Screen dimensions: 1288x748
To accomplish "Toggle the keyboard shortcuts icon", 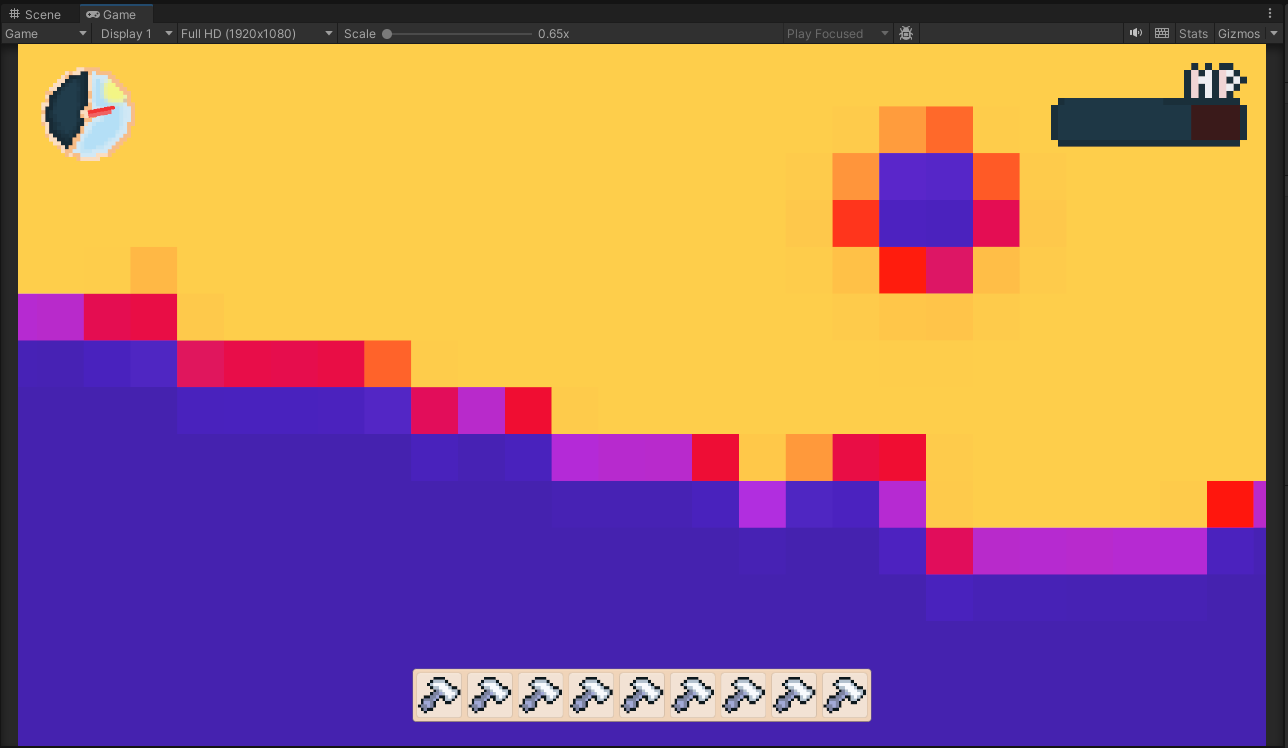I will point(1161,33).
